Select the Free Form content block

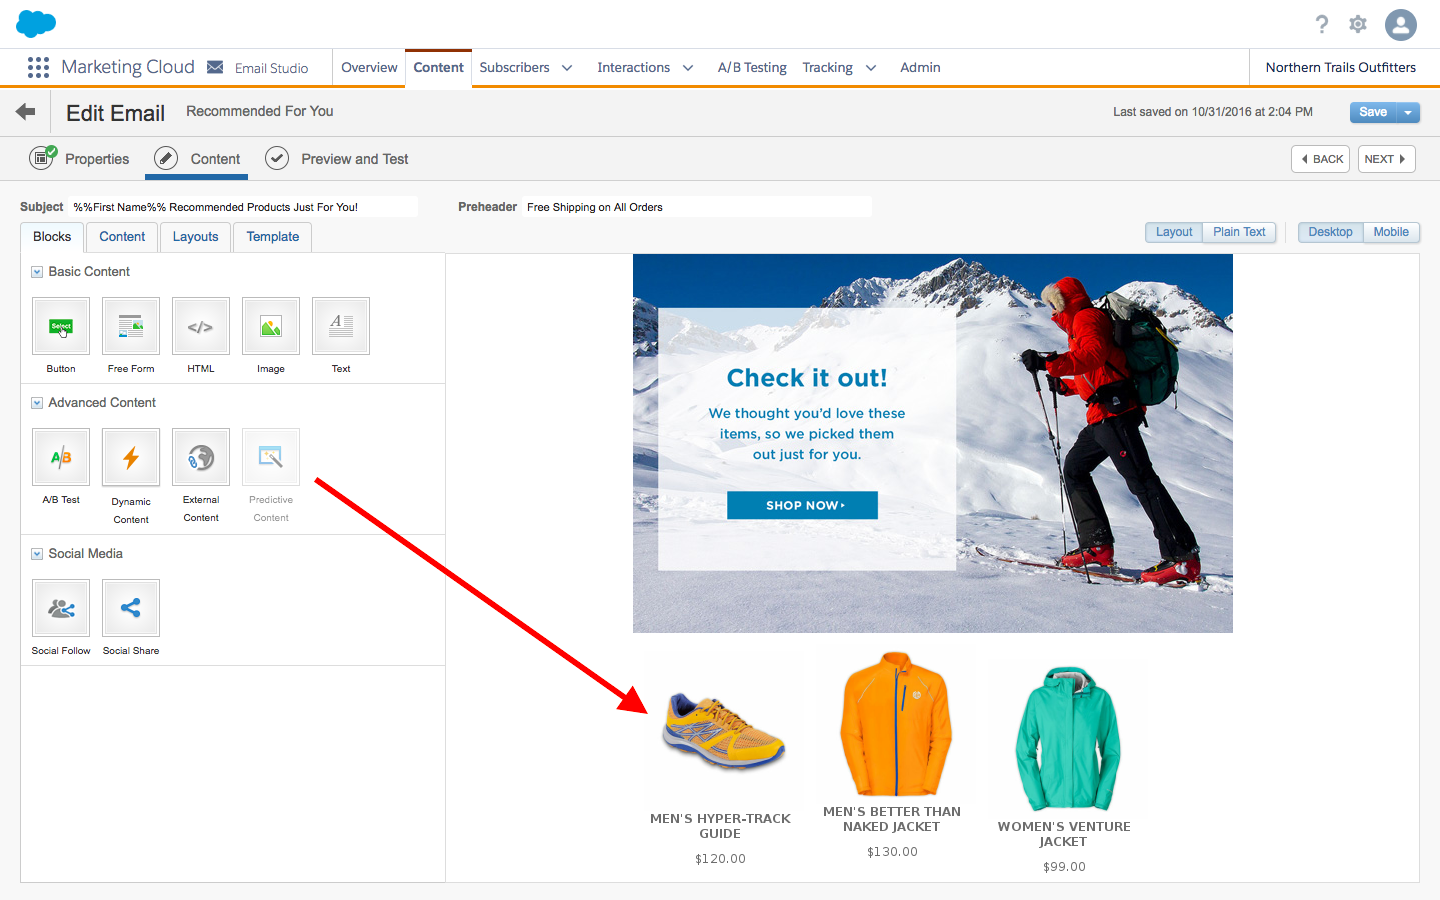tap(131, 326)
